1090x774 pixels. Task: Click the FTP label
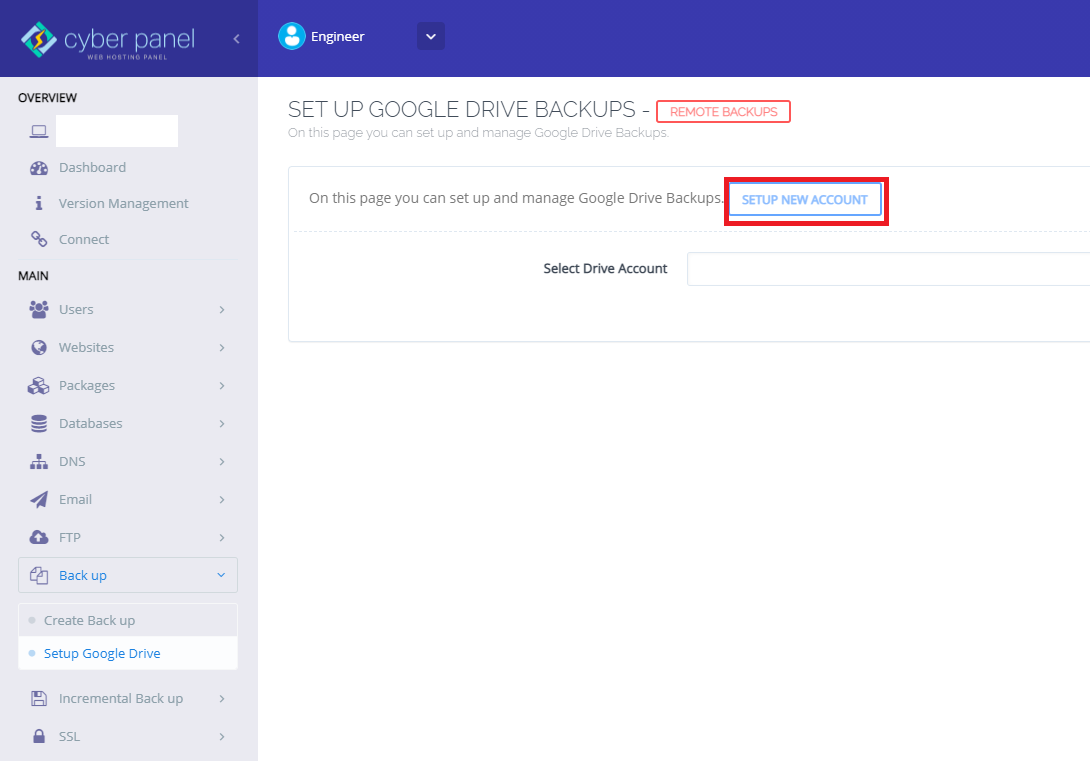(x=70, y=538)
